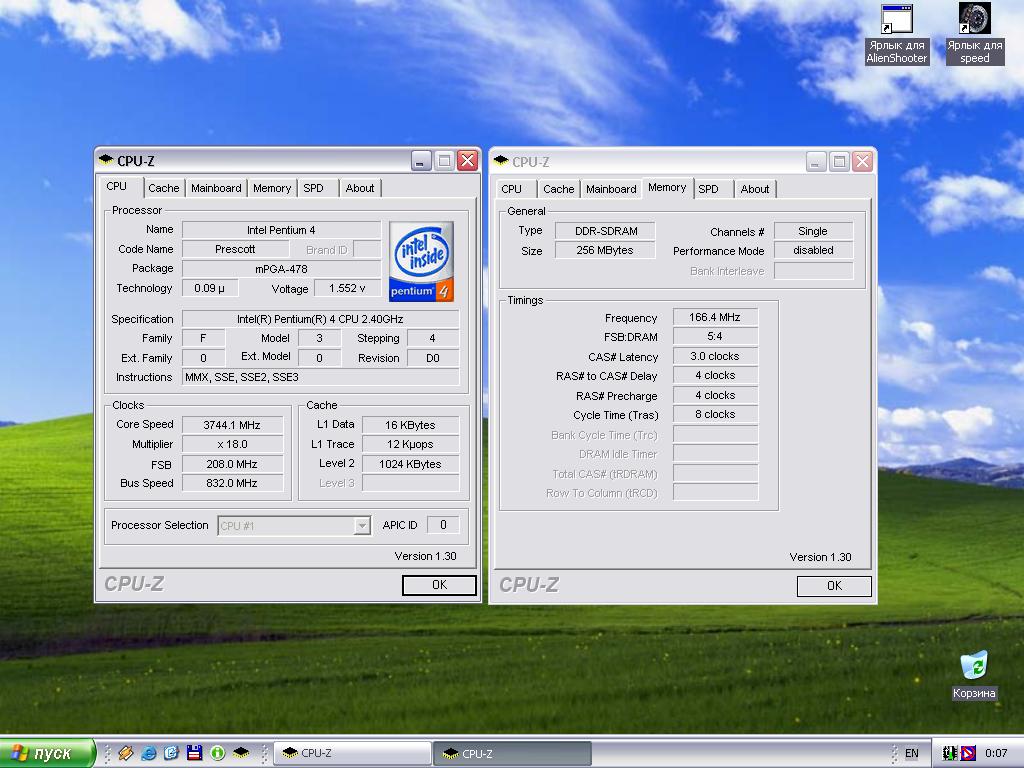Click the Multiplier value x 18.0
The image size is (1024, 768).
(x=232, y=444)
